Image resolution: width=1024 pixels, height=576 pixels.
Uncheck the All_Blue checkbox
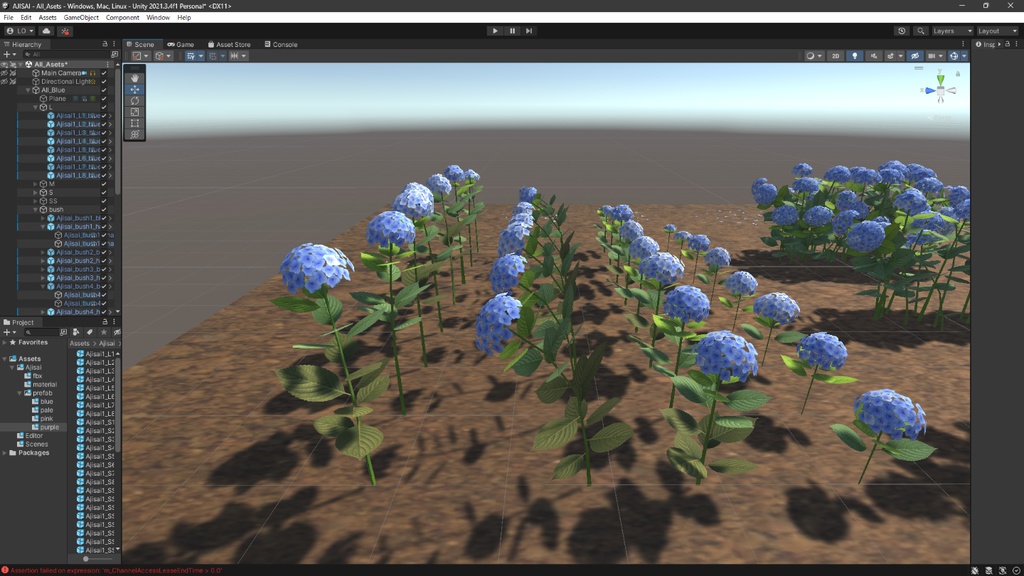pyautogui.click(x=104, y=90)
